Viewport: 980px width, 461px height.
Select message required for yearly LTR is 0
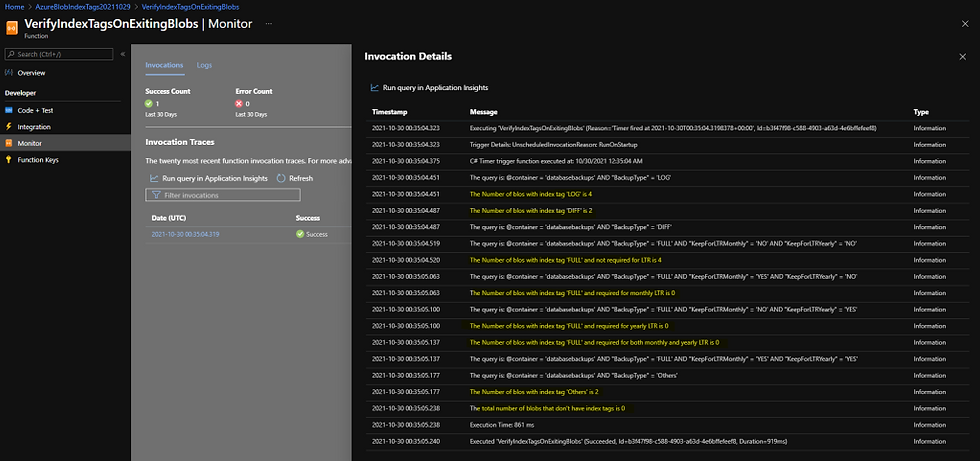[x=569, y=326]
